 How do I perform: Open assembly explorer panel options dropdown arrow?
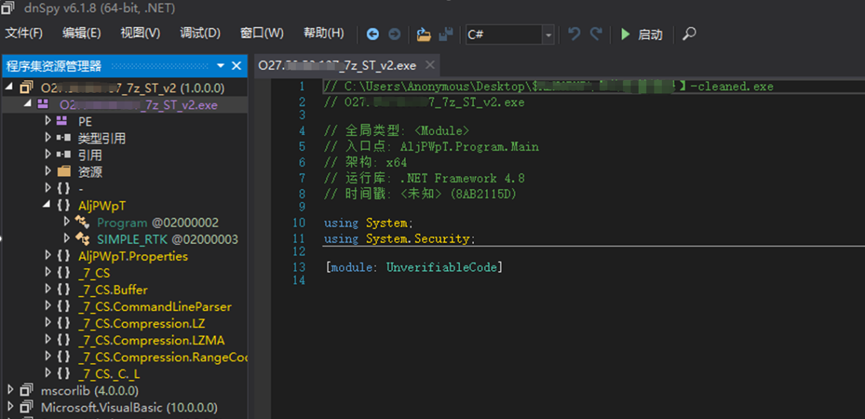coord(221,66)
